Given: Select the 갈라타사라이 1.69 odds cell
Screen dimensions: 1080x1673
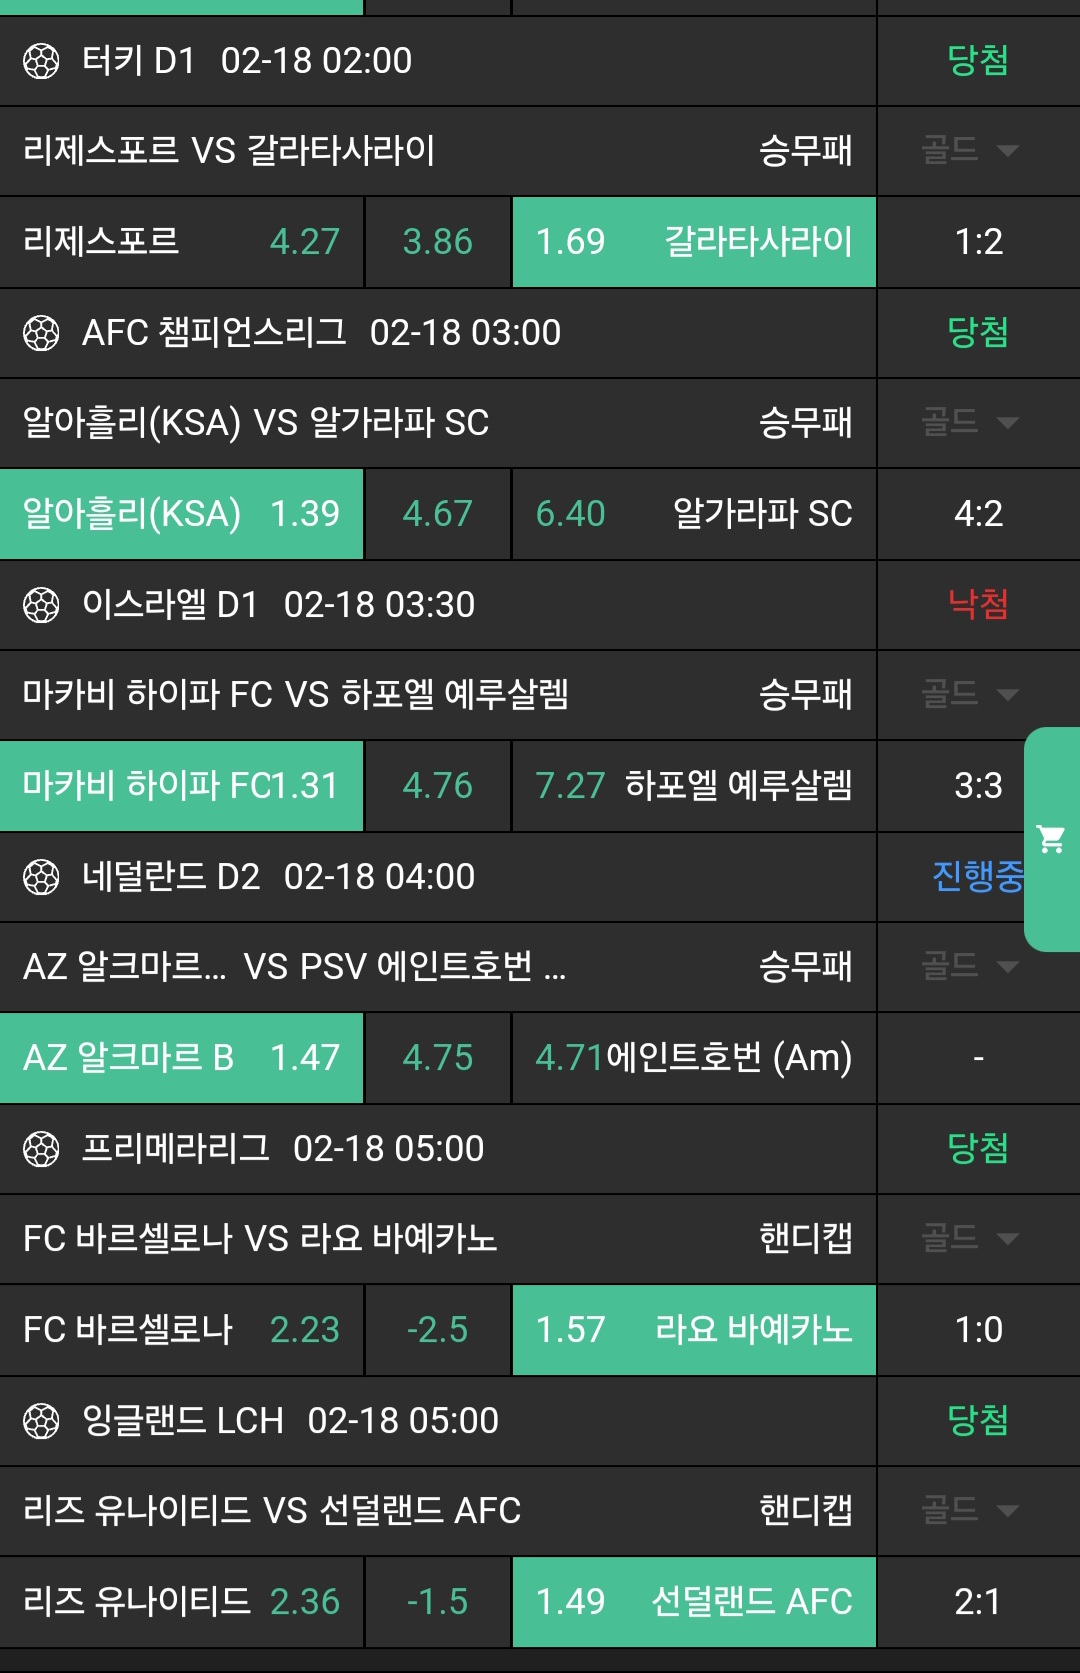Looking at the screenshot, I should (x=694, y=242).
